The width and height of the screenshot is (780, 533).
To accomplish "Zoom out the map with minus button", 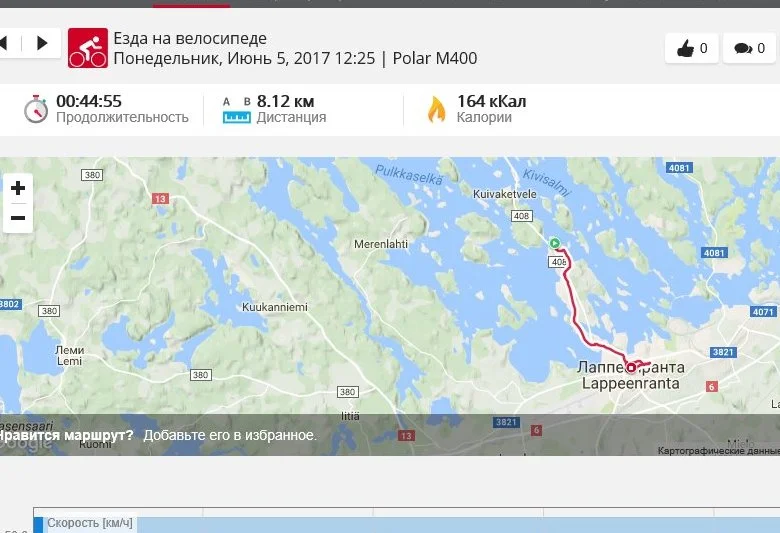I will click(18, 218).
